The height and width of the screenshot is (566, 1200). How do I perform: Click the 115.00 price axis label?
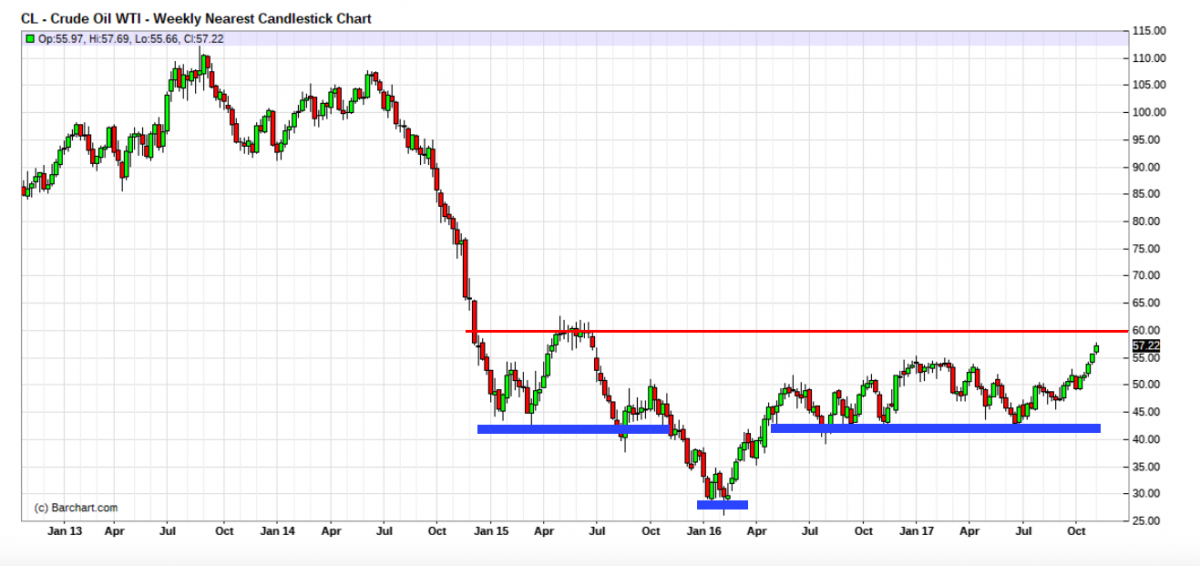[x=1148, y=31]
